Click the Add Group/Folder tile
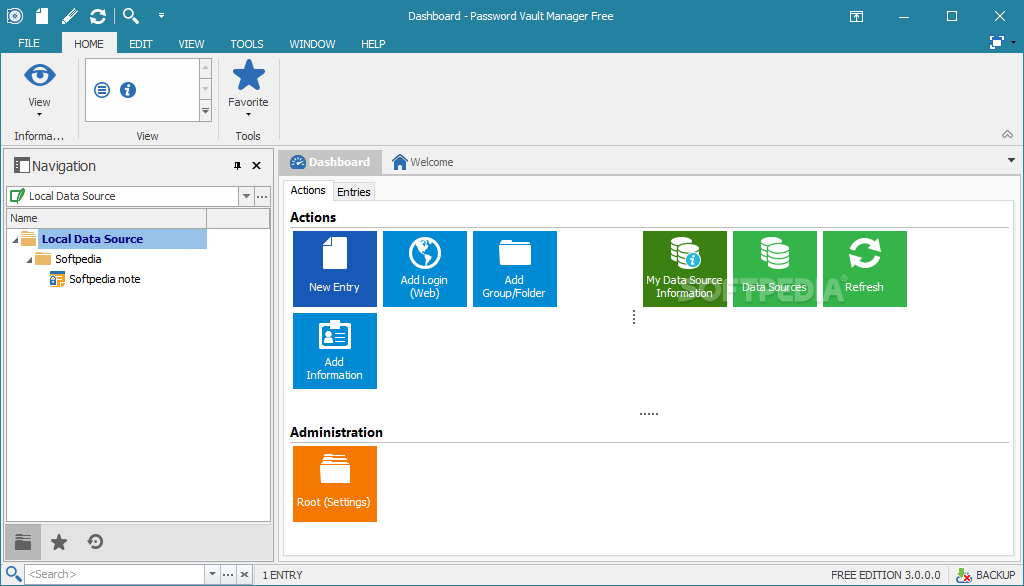Screen dimensions: 1024x586 point(515,269)
